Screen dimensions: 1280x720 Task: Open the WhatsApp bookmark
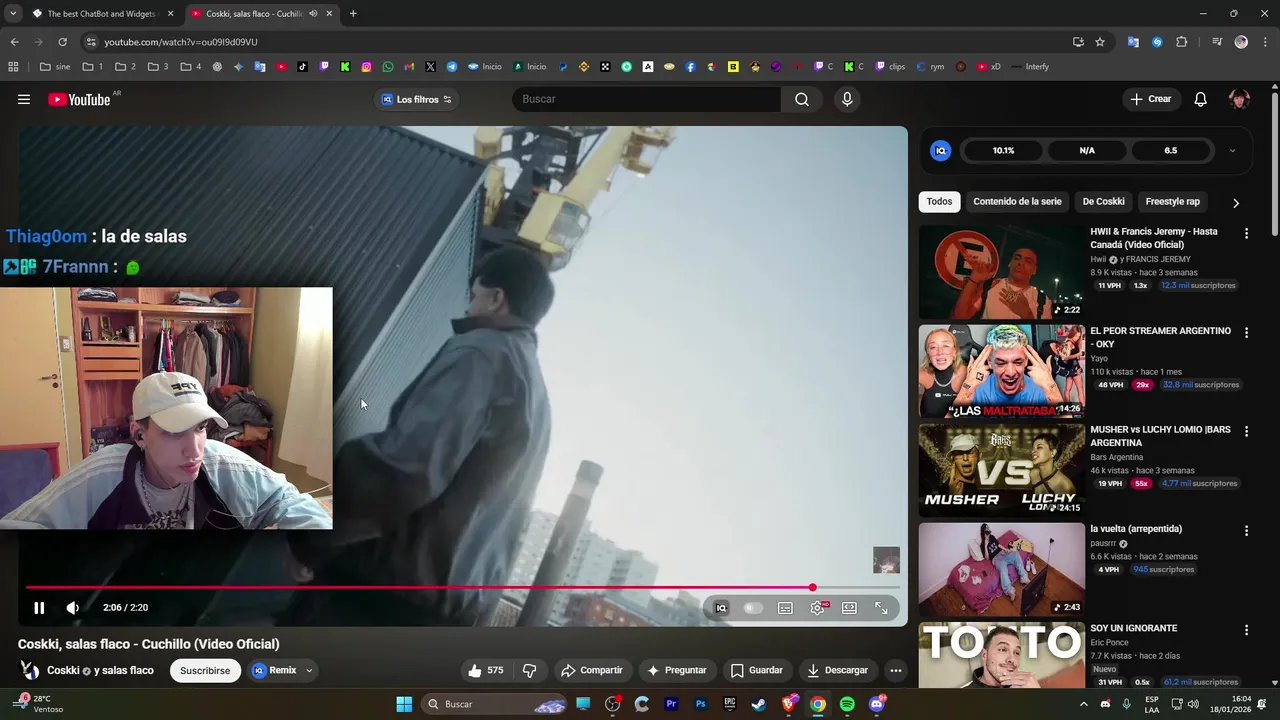pyautogui.click(x=388, y=67)
